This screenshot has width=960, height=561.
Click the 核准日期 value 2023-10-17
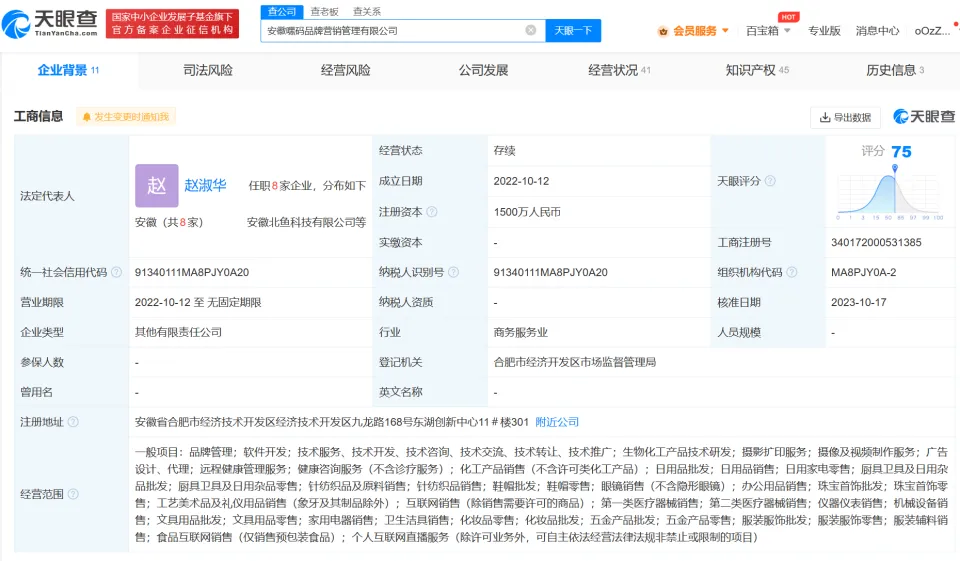coord(858,302)
